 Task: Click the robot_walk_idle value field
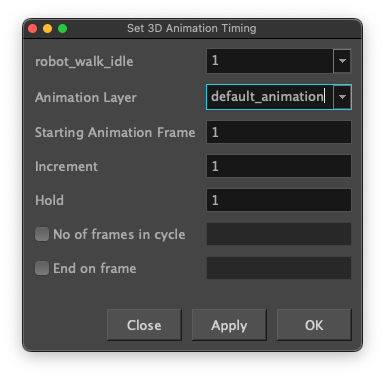270,61
